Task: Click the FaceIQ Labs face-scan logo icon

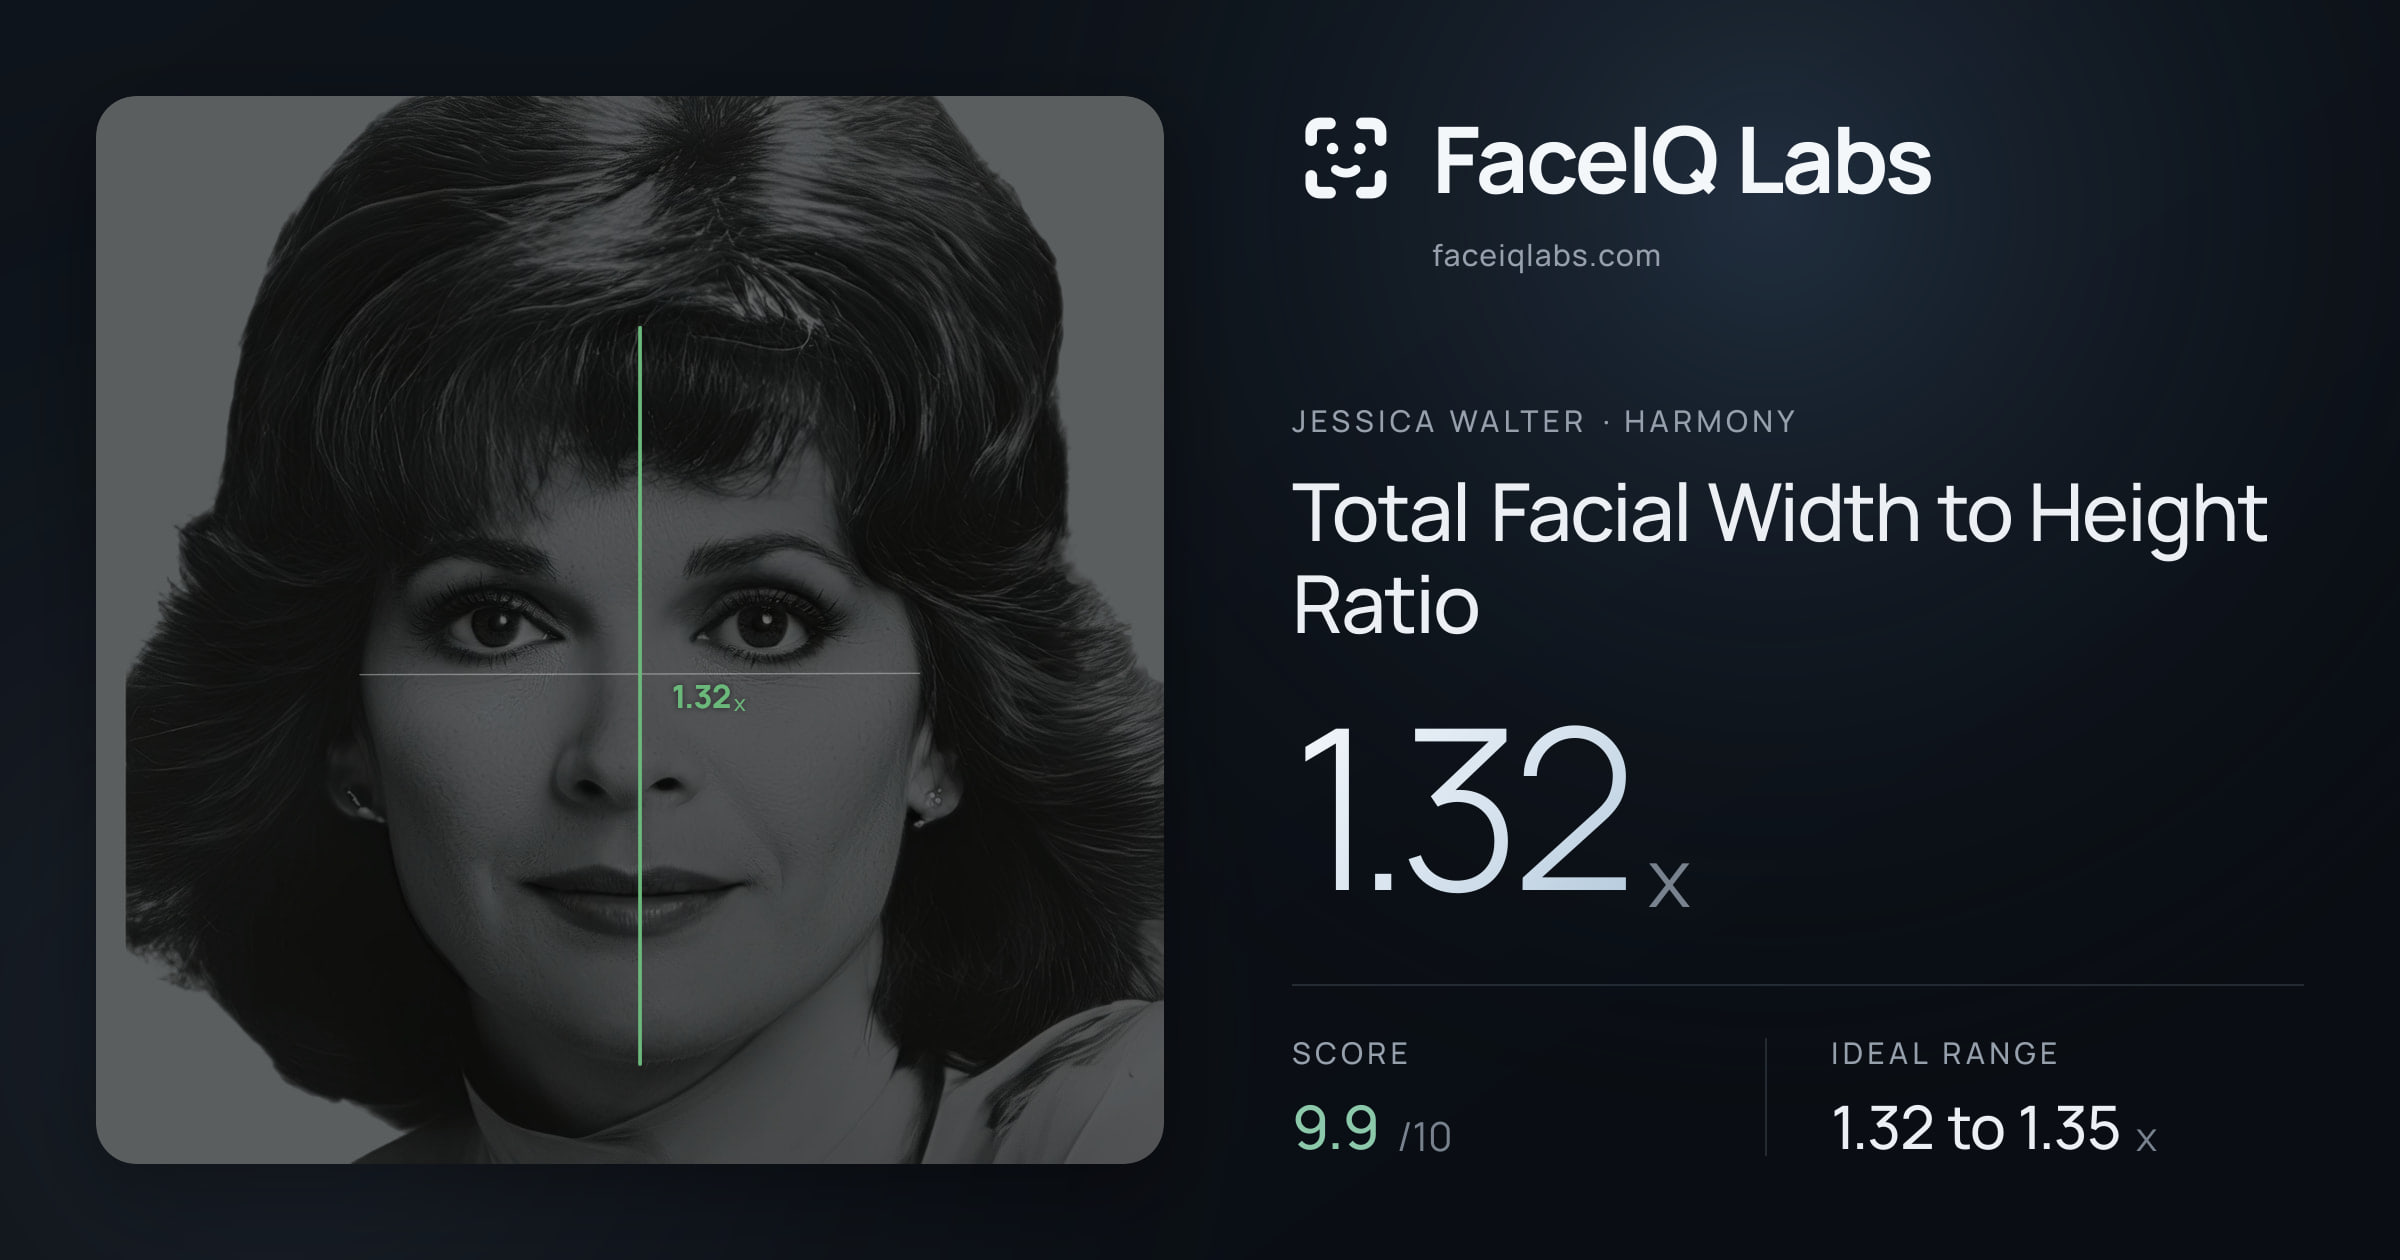Action: point(1345,158)
